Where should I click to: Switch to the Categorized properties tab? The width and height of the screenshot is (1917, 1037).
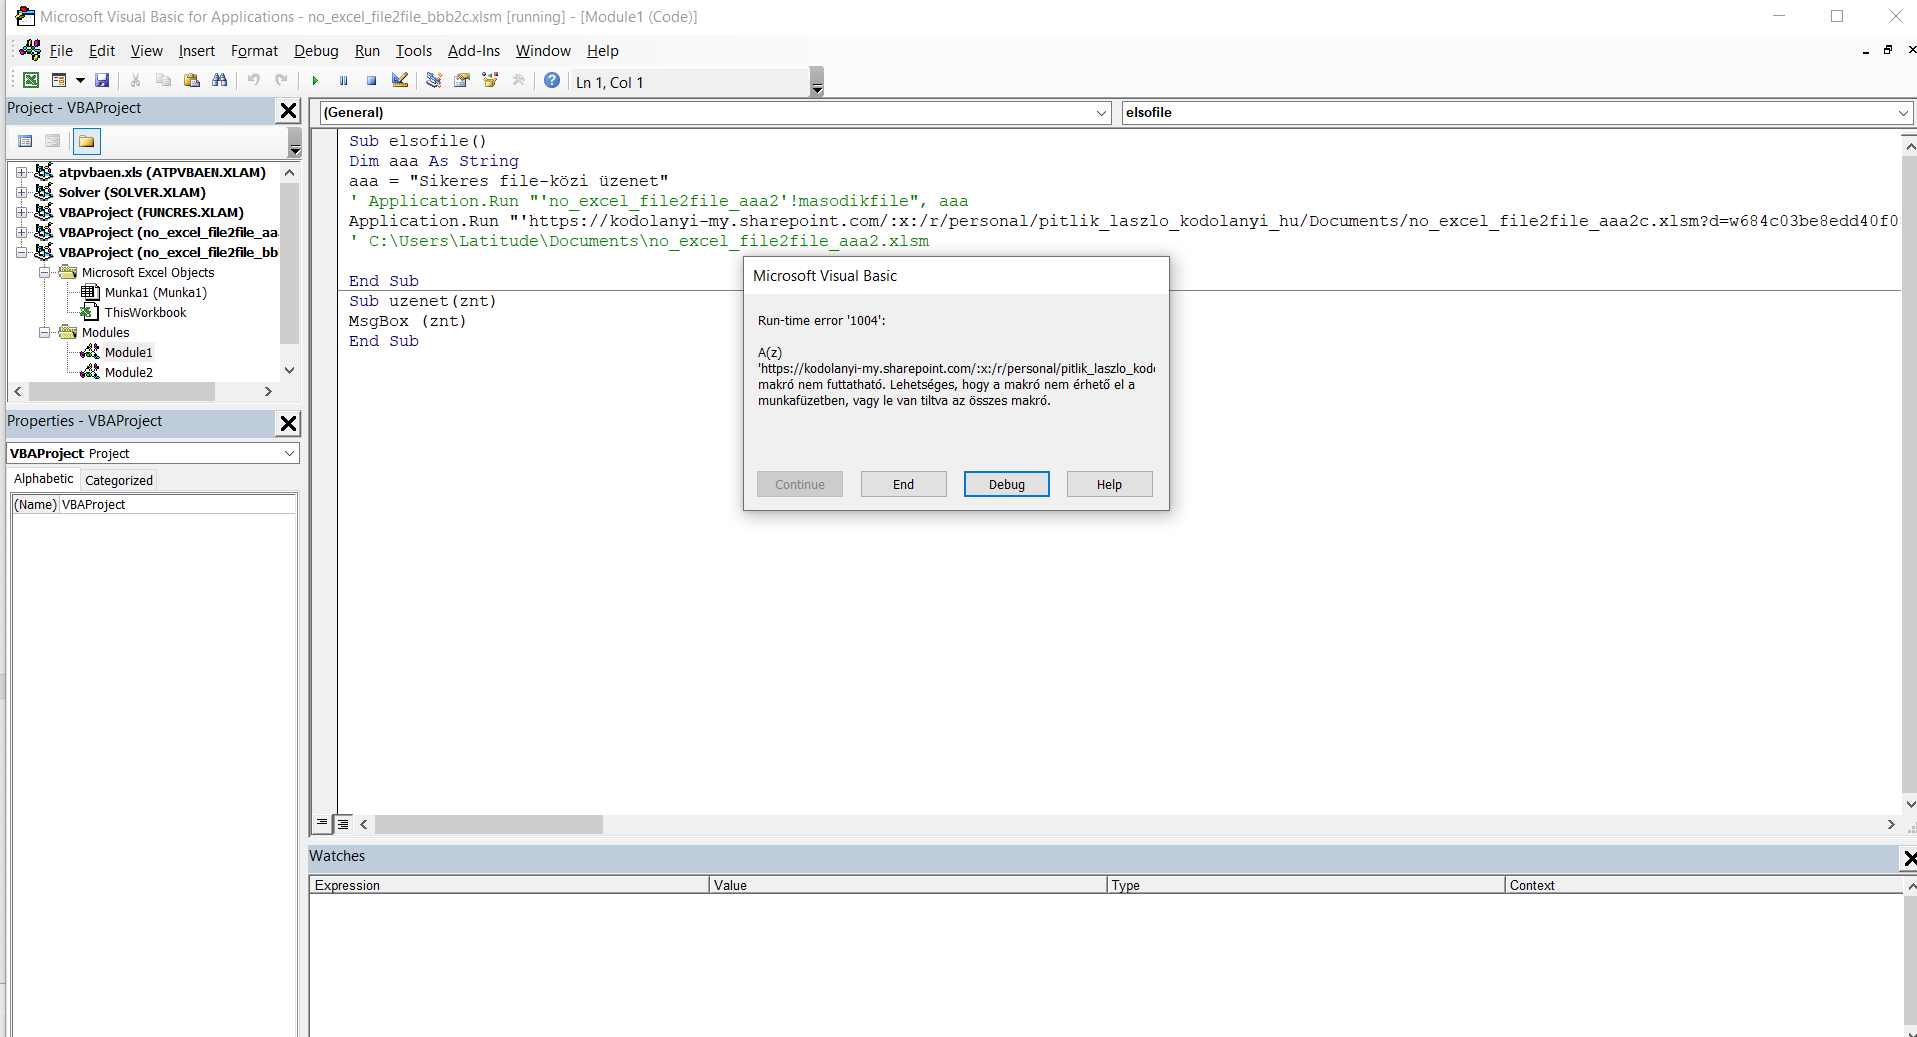119,480
